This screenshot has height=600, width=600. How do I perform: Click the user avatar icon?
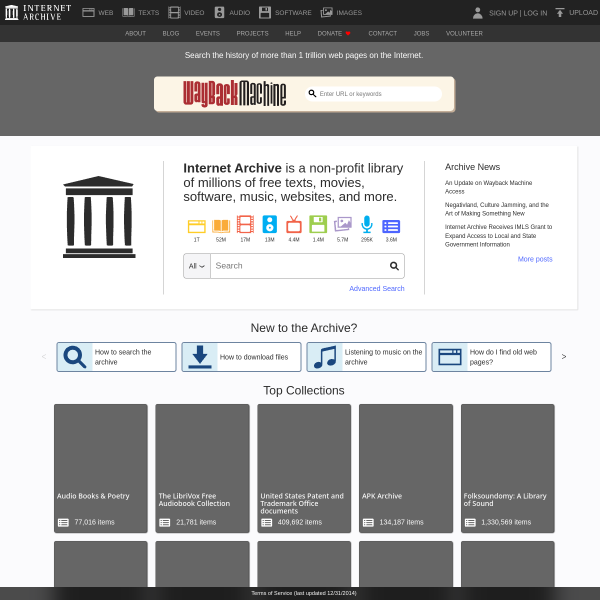click(478, 13)
